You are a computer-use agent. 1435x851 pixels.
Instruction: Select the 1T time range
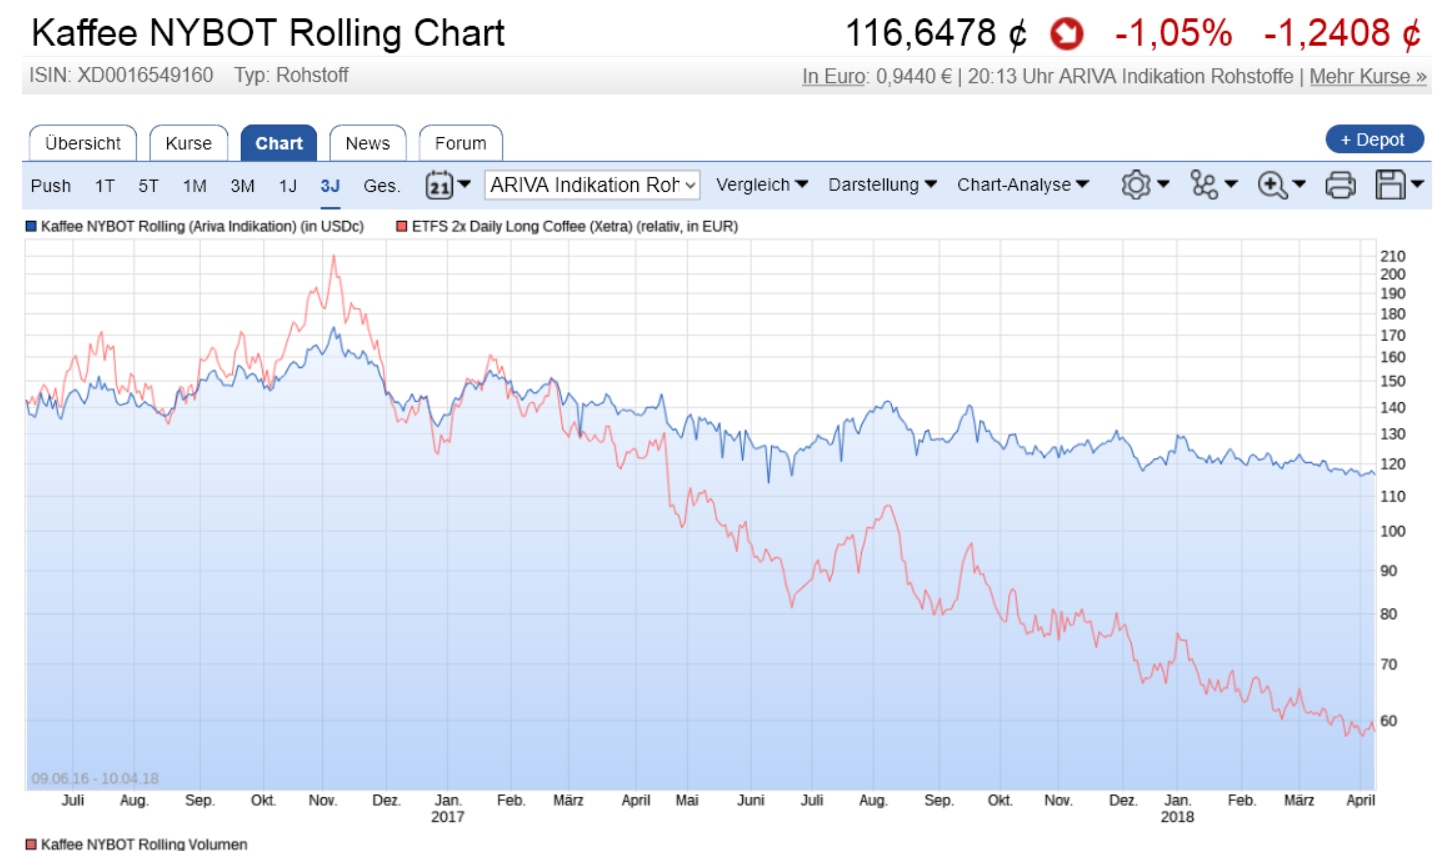[104, 186]
